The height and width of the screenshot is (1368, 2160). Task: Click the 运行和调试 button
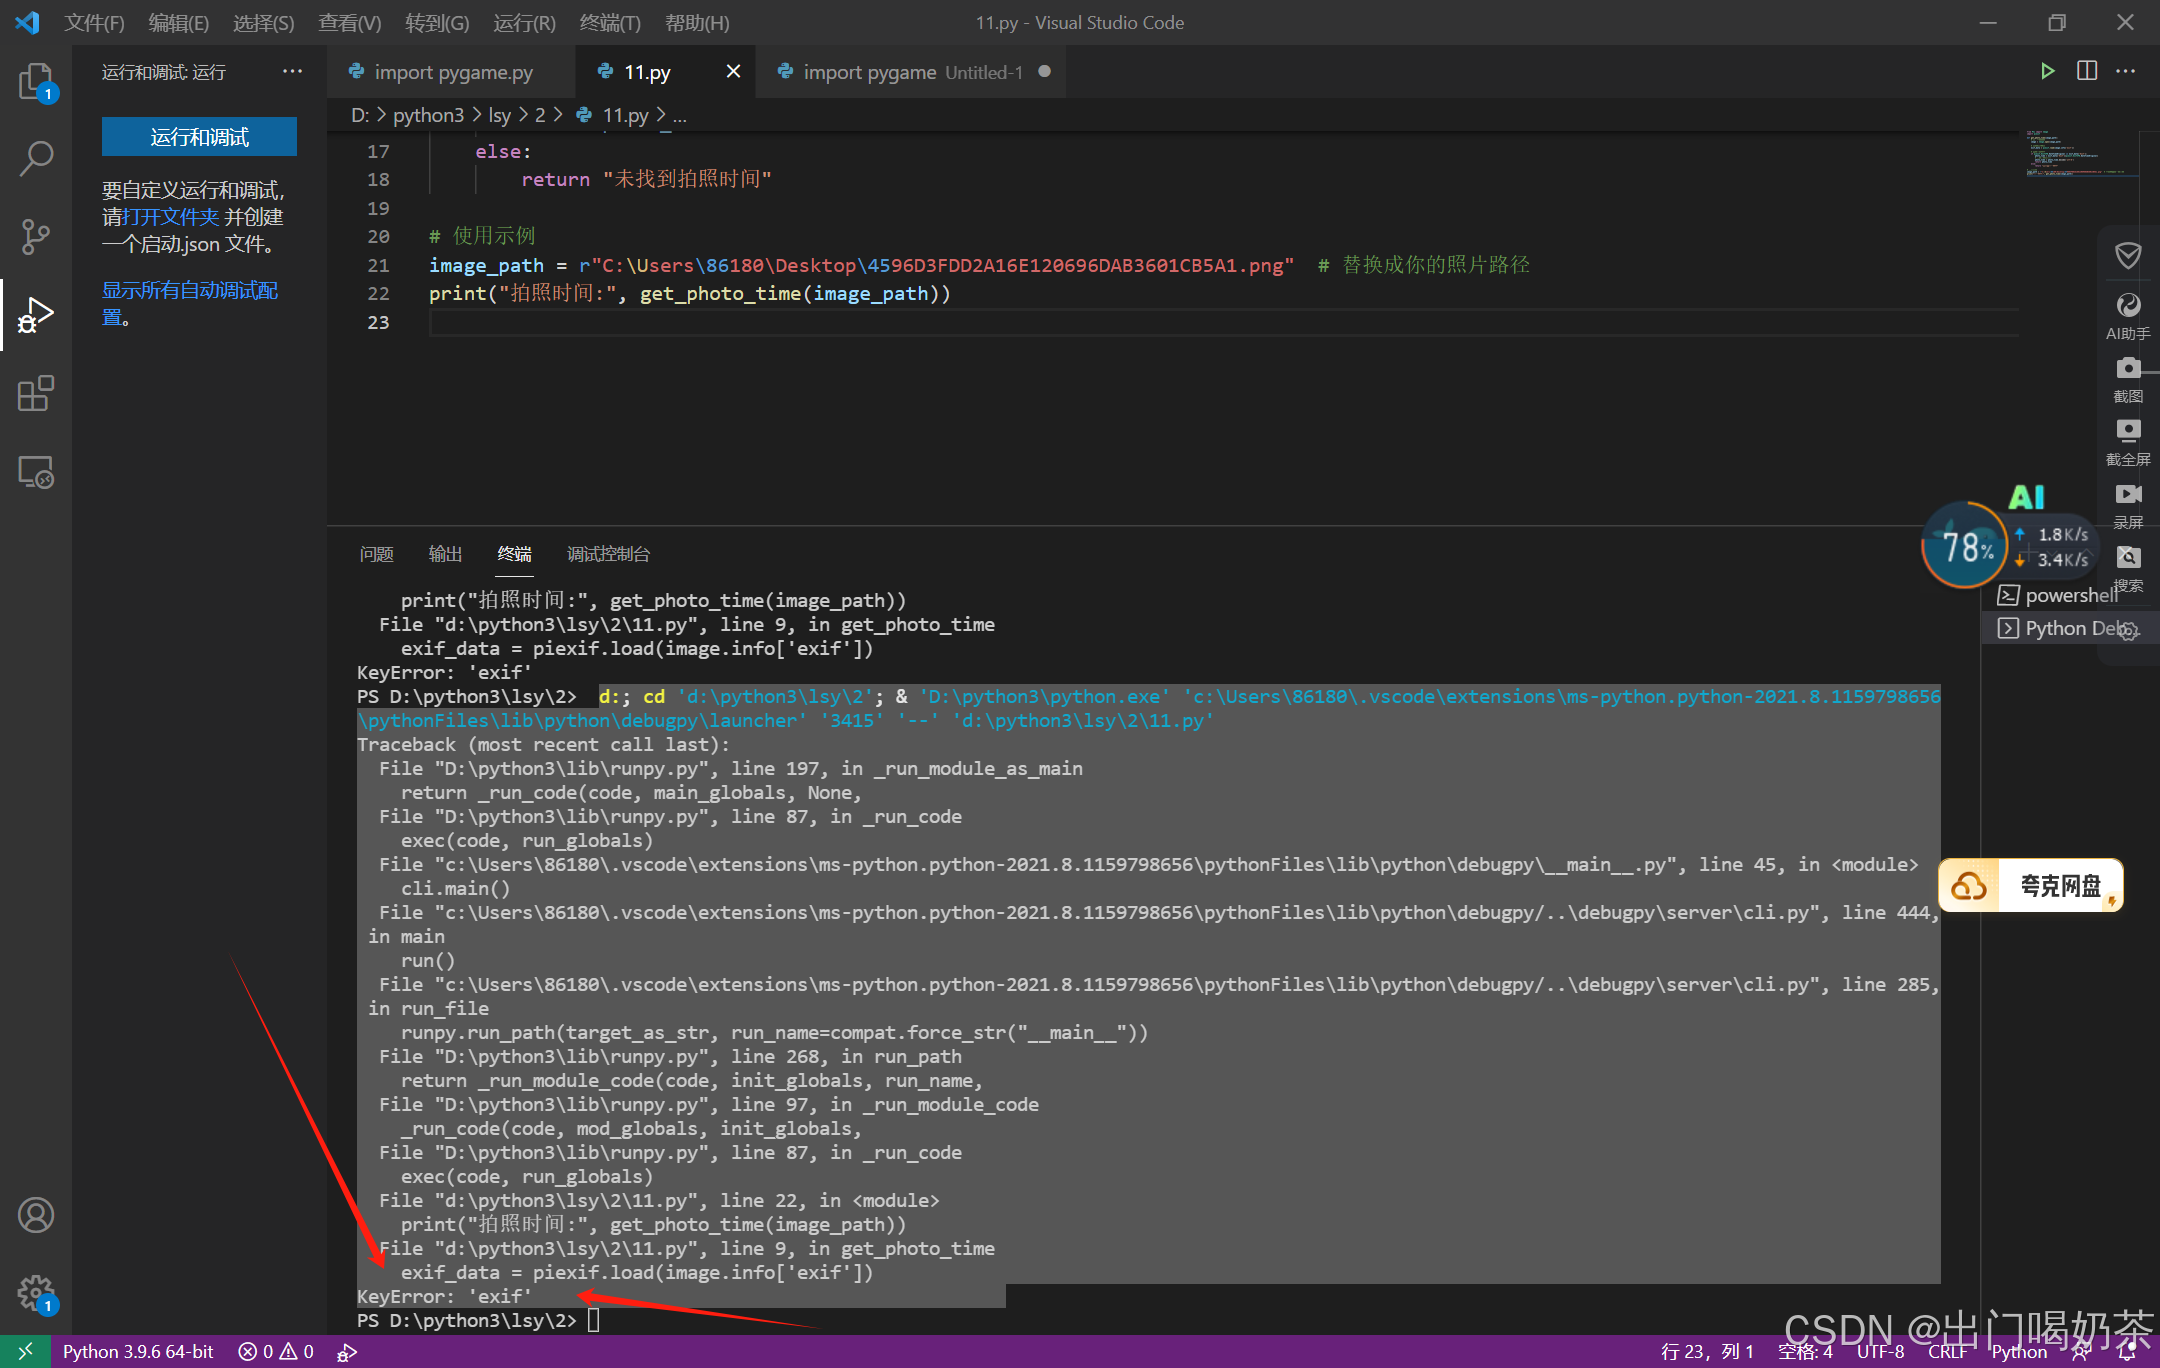click(199, 137)
